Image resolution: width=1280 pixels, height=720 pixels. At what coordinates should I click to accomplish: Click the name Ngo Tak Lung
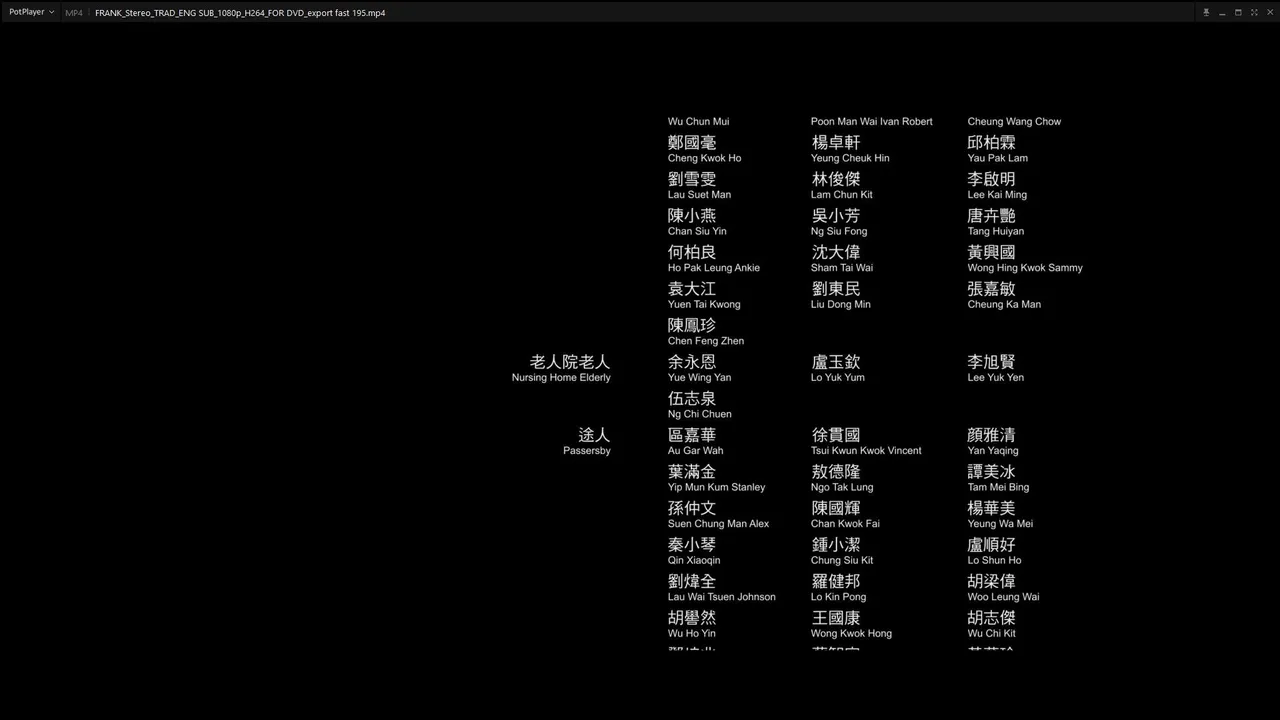(x=842, y=488)
